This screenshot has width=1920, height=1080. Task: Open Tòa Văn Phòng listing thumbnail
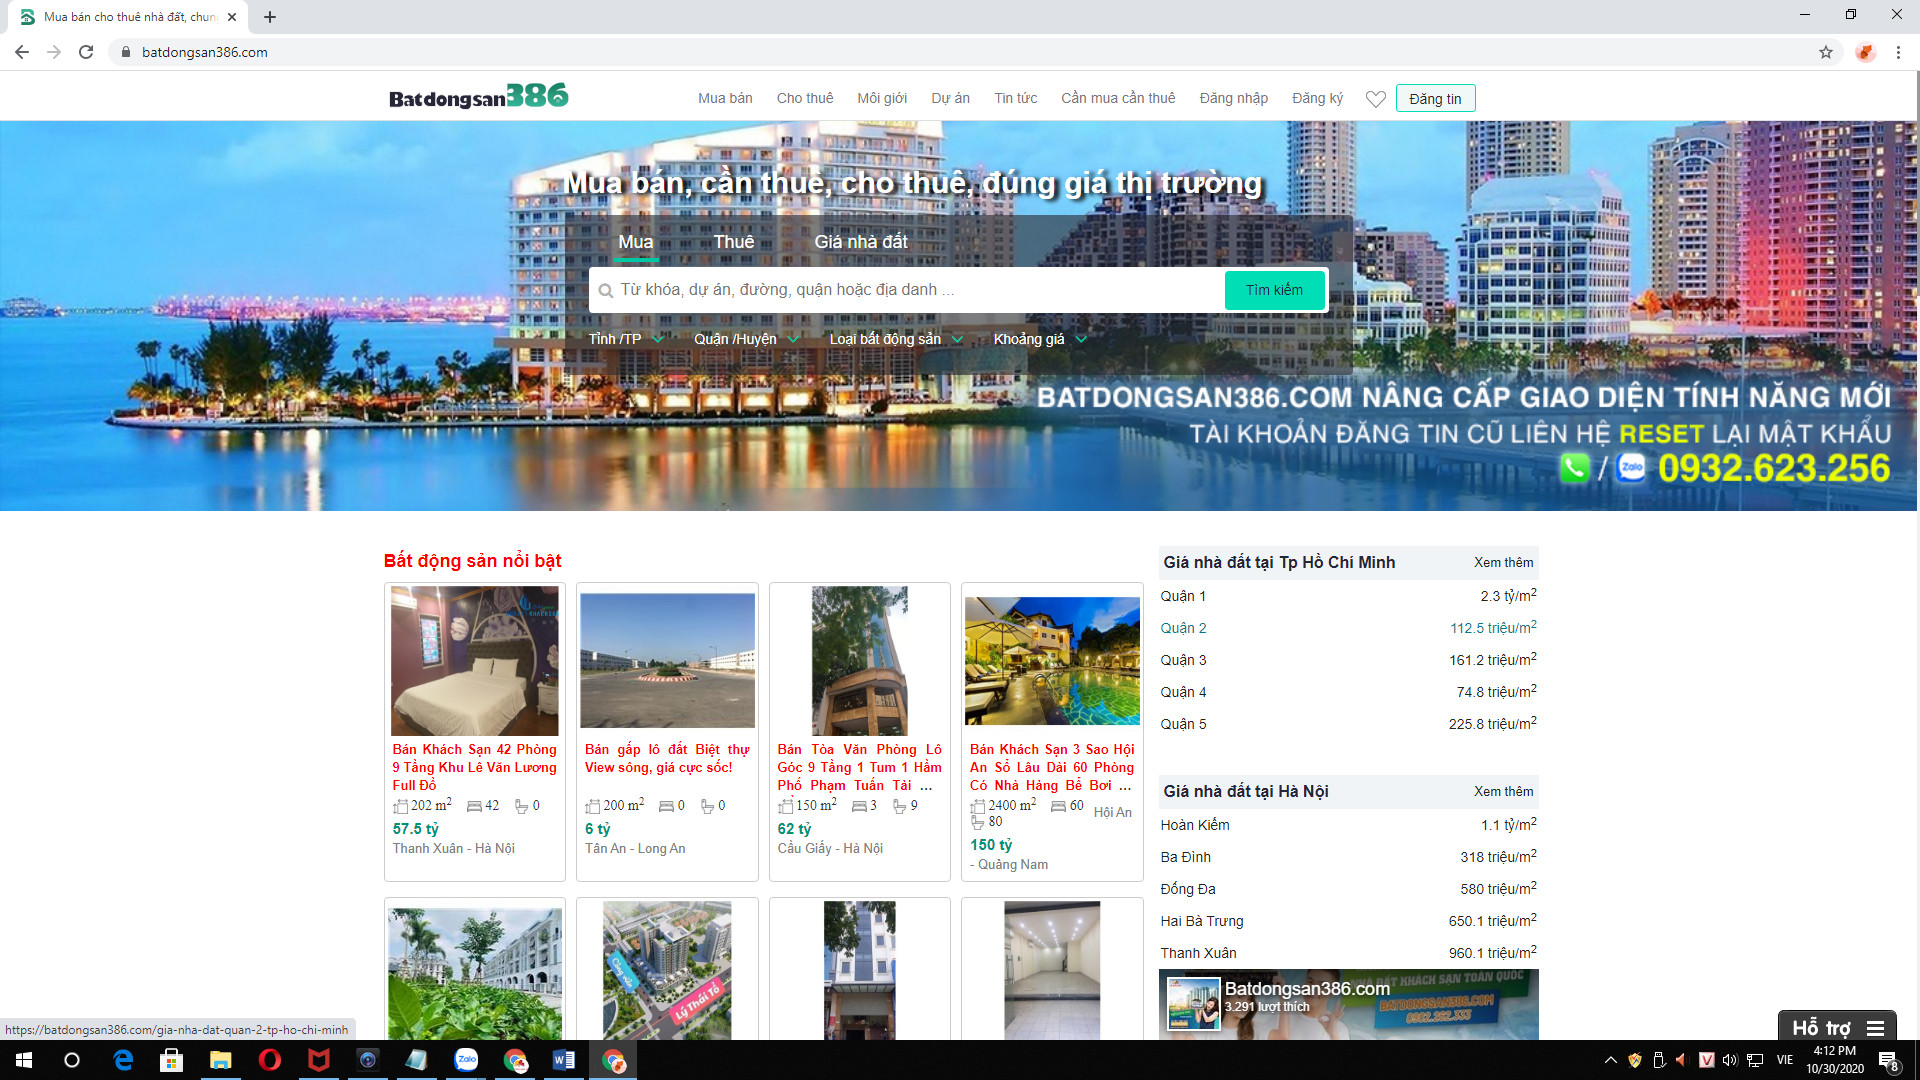(x=860, y=661)
